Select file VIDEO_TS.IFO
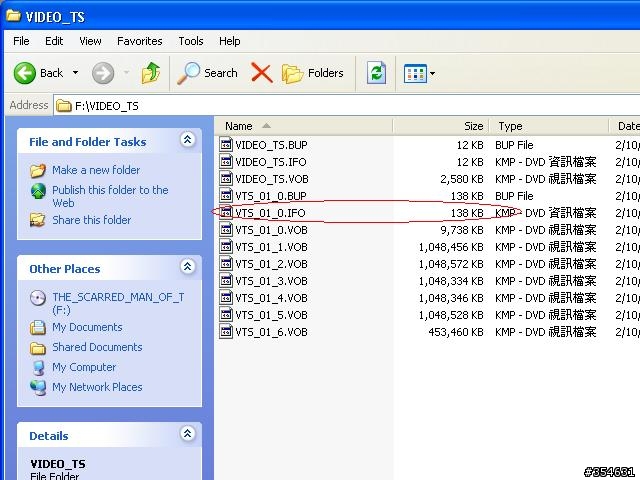The width and height of the screenshot is (640, 480). point(271,162)
